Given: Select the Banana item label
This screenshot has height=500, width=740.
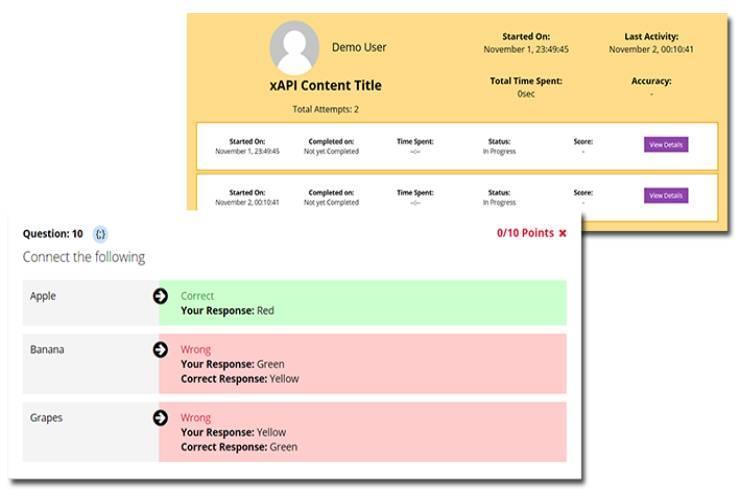Looking at the screenshot, I should point(47,350).
